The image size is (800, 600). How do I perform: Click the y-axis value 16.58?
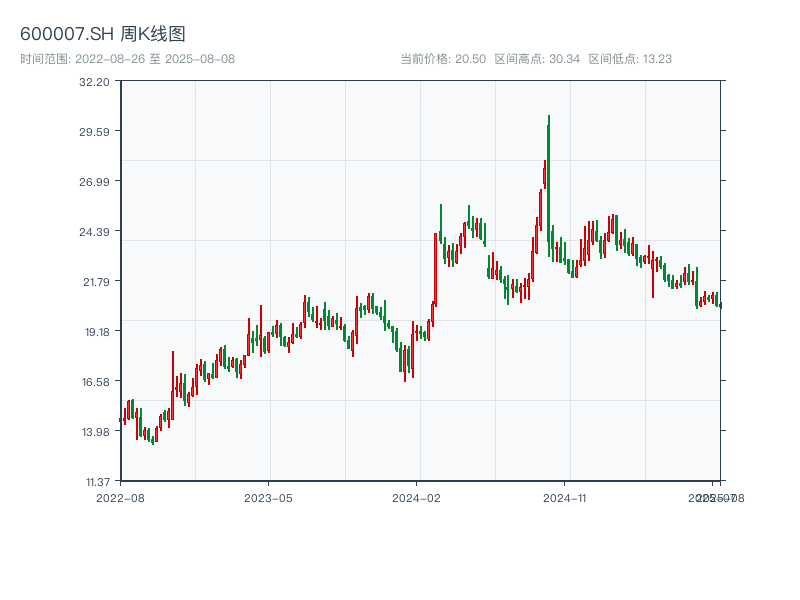click(96, 382)
